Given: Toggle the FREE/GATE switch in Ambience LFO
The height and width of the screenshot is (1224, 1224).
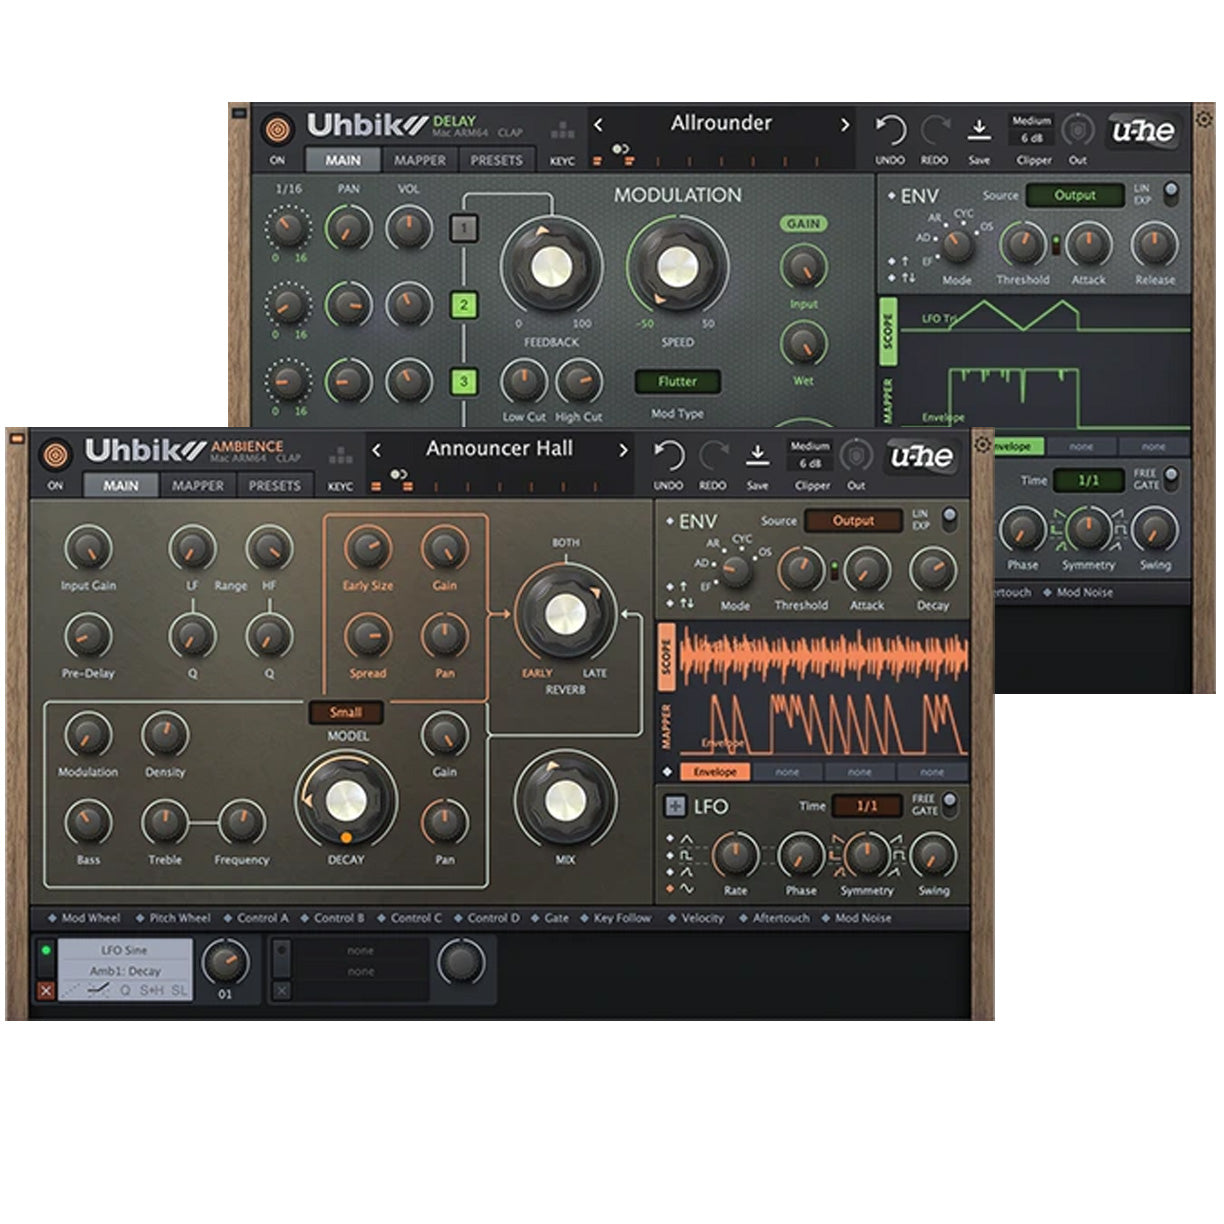Looking at the screenshot, I should [949, 803].
